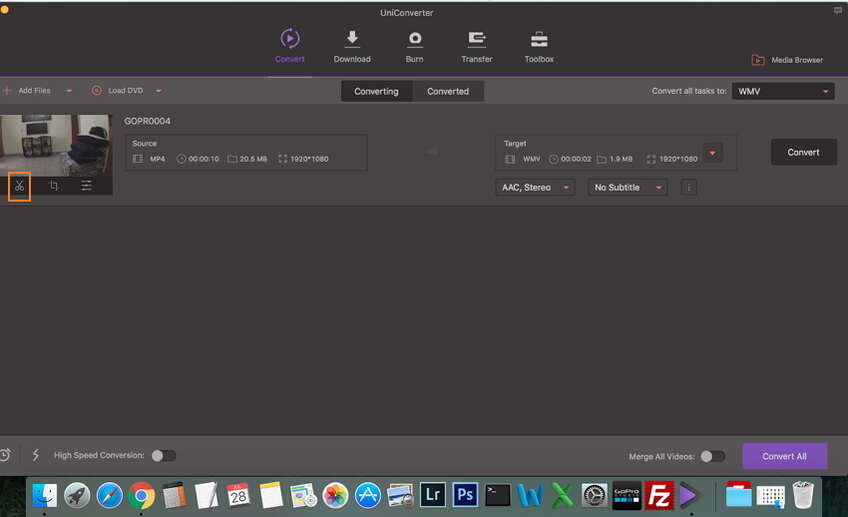Open System Preferences from the dock
The image size is (848, 517).
[x=594, y=495]
